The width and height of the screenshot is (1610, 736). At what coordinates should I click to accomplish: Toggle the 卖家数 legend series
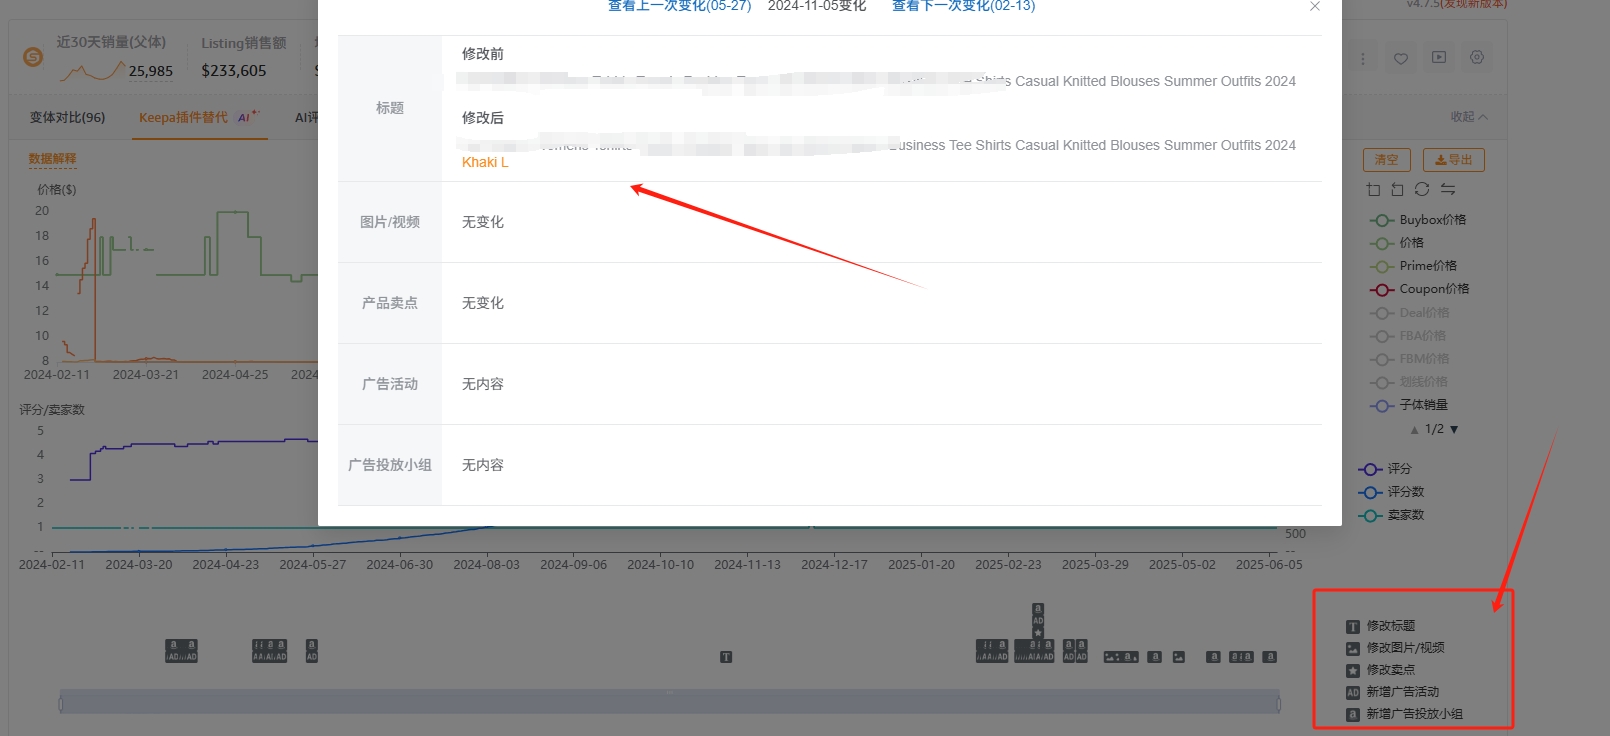coord(1390,515)
